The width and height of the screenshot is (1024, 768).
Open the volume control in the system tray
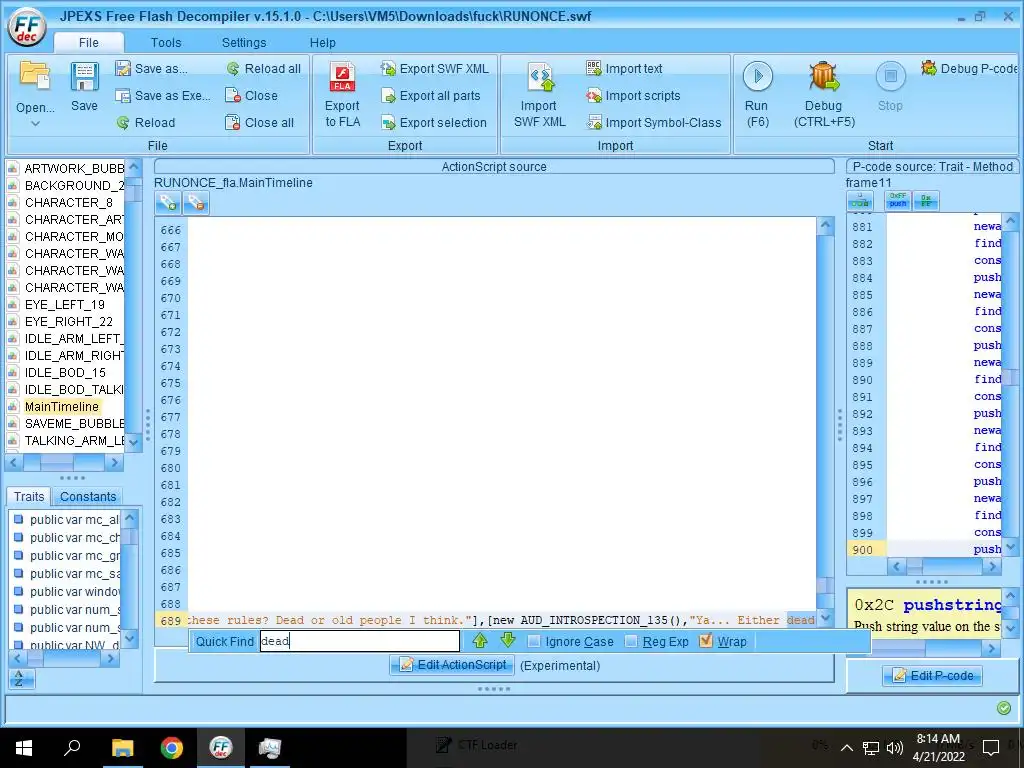(x=895, y=748)
